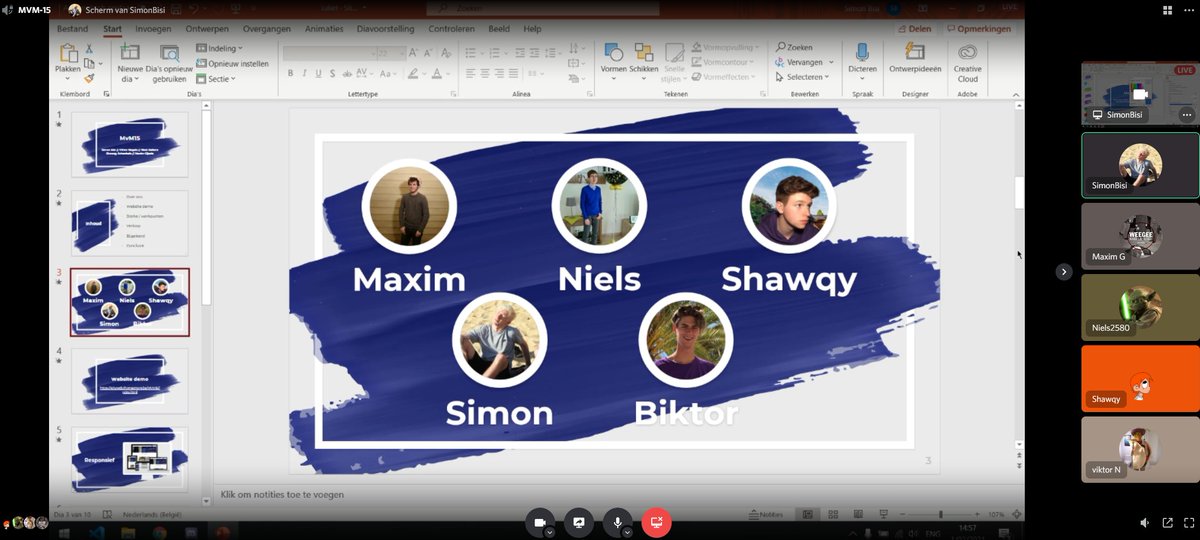Click the meeting volume speaker icon
This screenshot has height=540, width=1200.
tap(1145, 522)
